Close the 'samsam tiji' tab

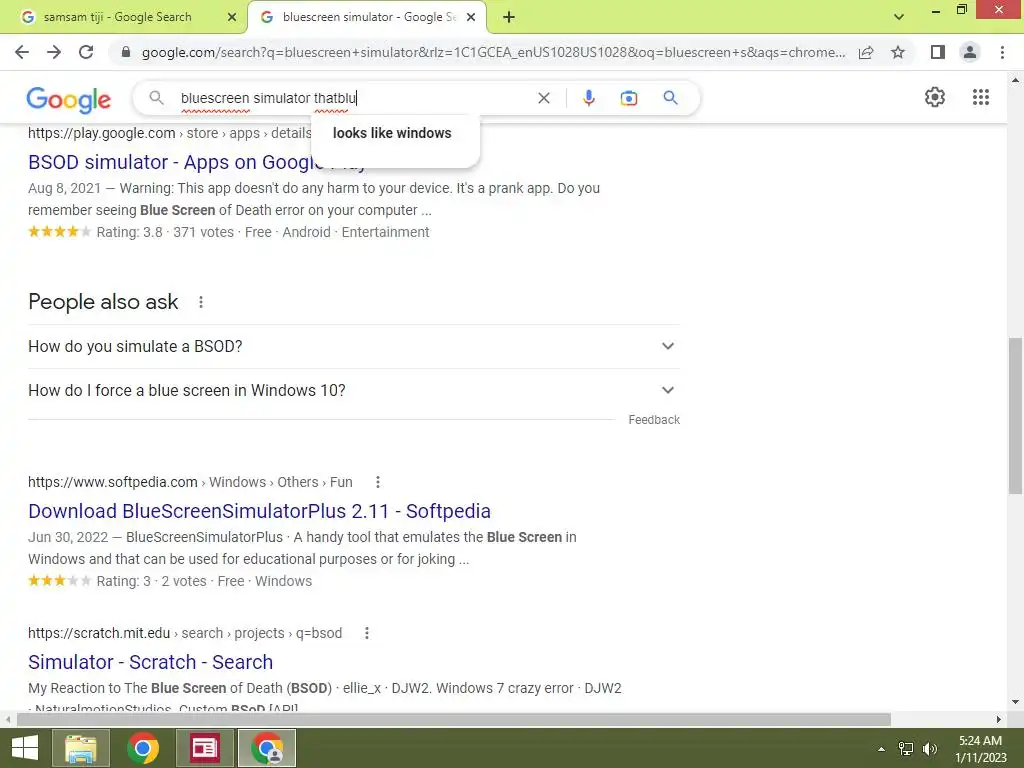coord(232,17)
